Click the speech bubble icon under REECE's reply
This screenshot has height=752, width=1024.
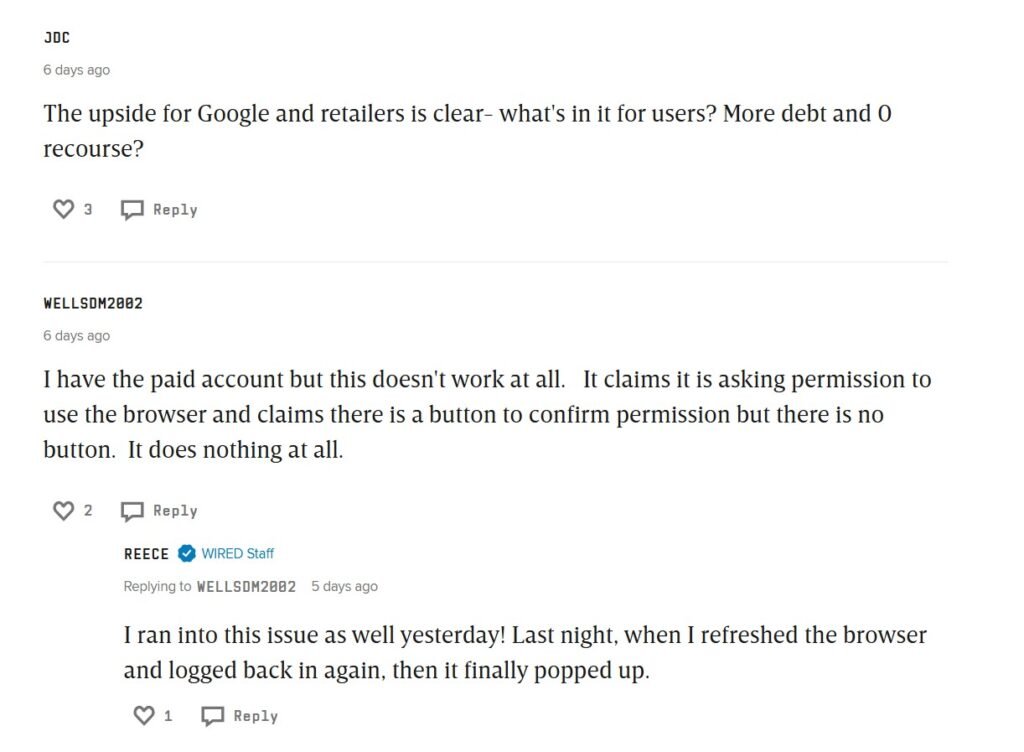tap(213, 716)
